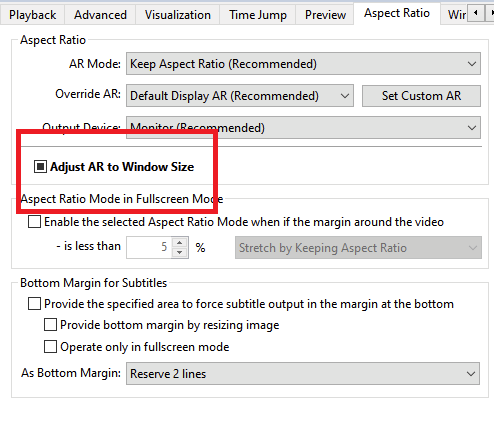Check Provide the specified area for subtitles
This screenshot has width=494, height=447.
(34, 304)
